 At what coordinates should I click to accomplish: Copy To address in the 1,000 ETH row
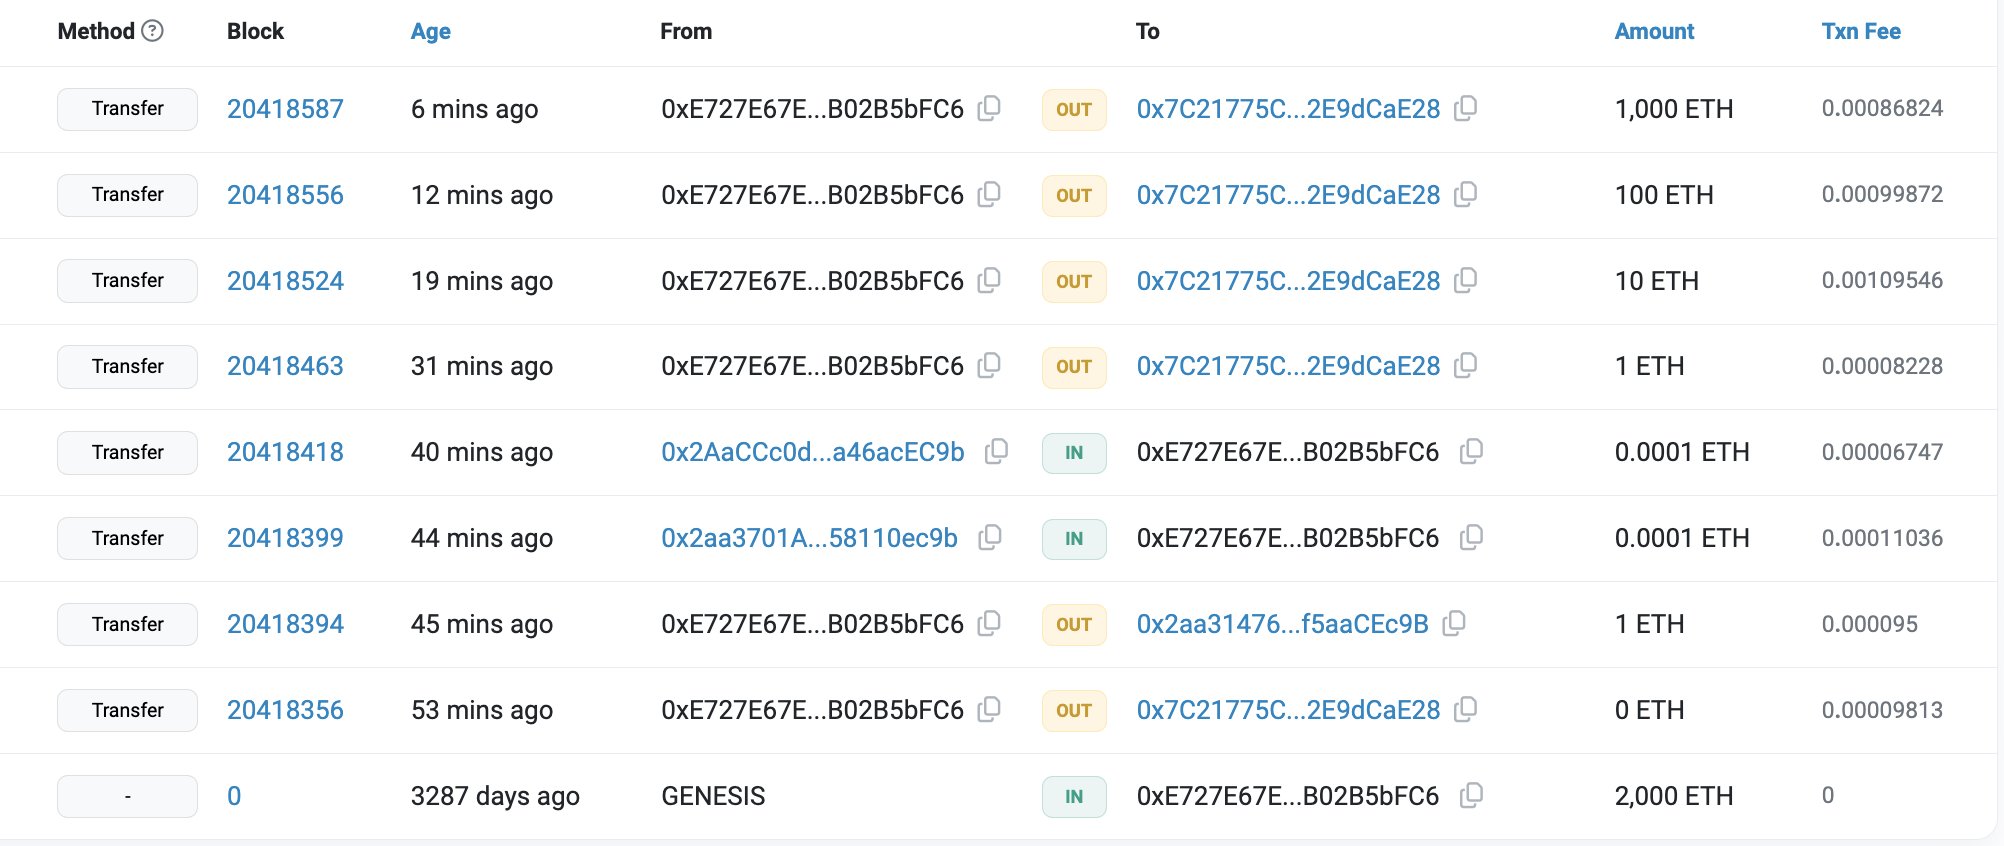1465,108
